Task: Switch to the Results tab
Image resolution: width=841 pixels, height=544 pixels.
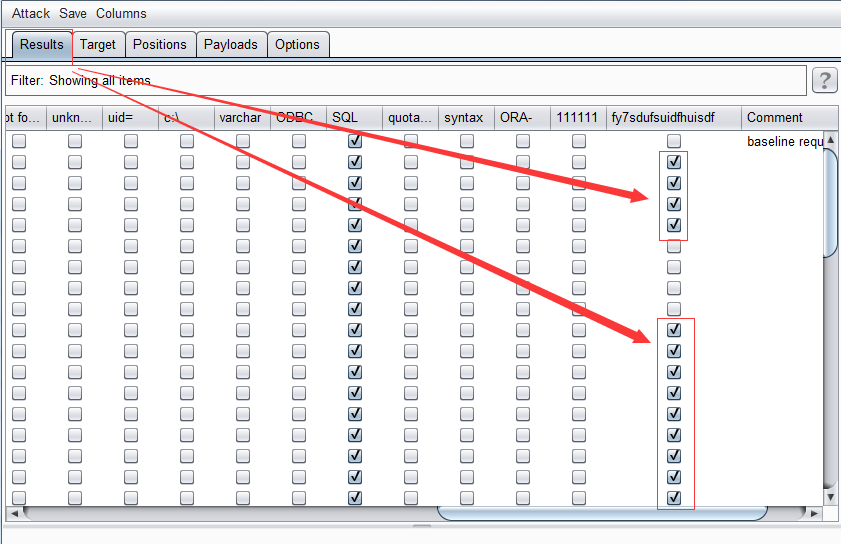Action: click(41, 45)
